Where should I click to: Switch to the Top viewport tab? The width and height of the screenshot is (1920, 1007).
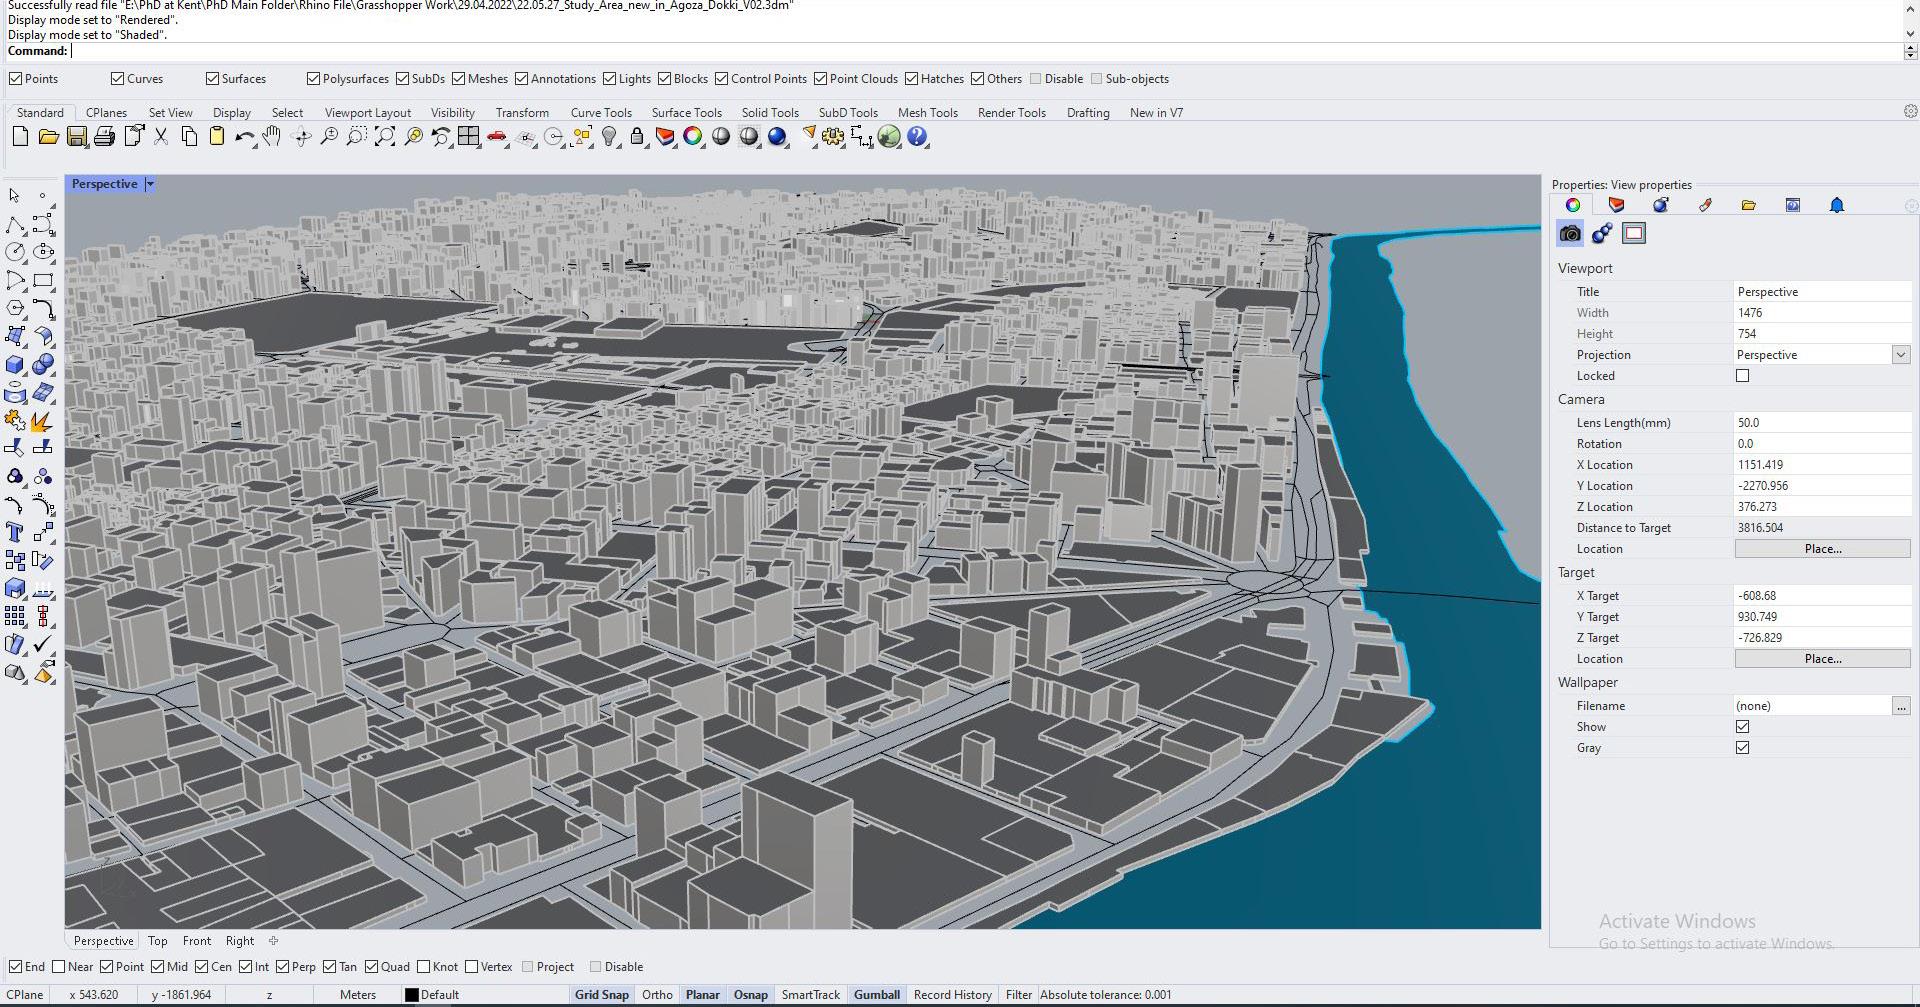[157, 941]
